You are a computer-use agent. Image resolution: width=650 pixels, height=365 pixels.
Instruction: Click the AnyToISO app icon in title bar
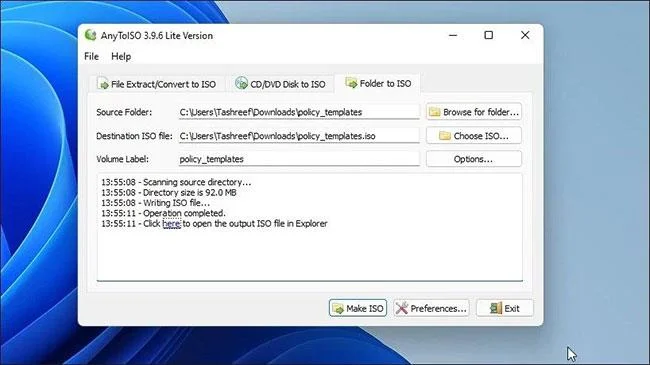pyautogui.click(x=90, y=35)
